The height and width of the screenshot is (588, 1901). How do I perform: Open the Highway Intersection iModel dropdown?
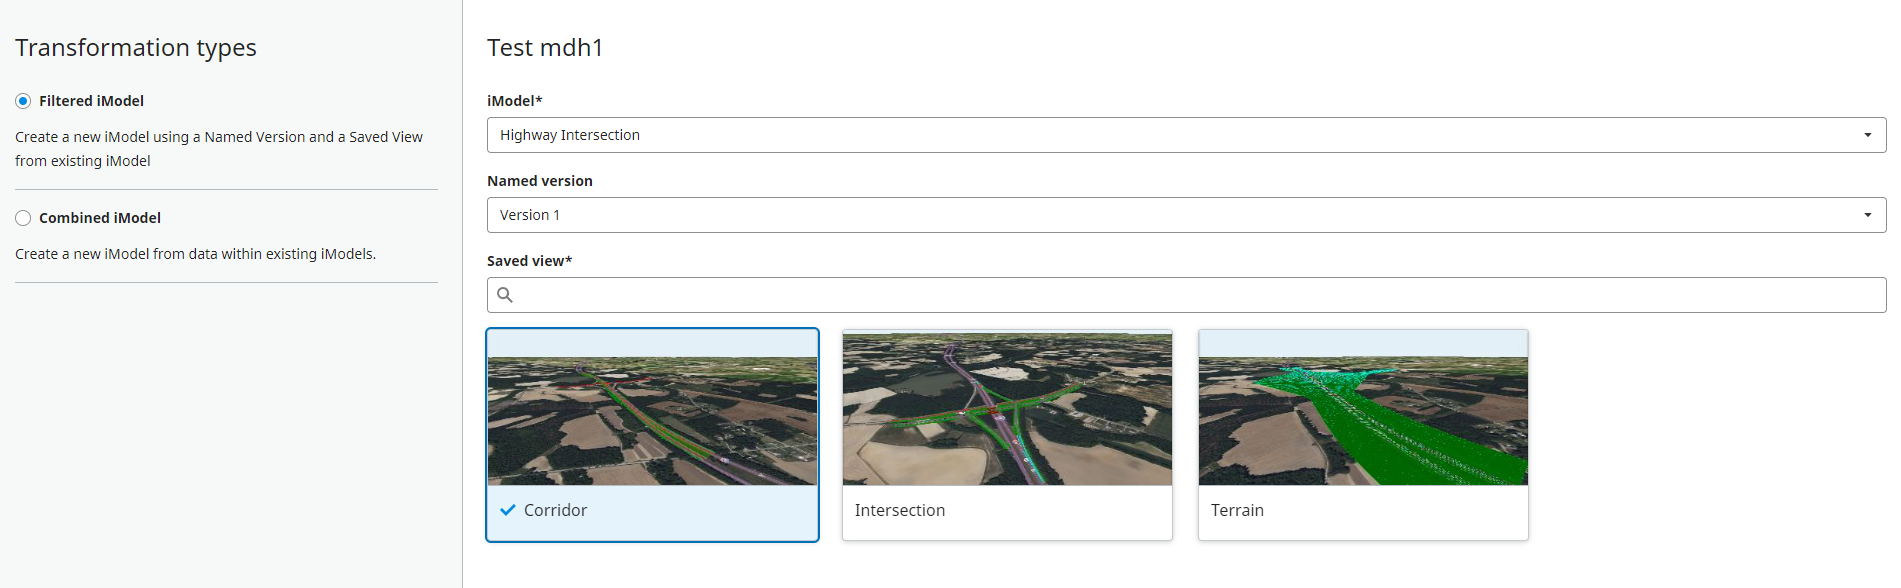tap(1186, 135)
